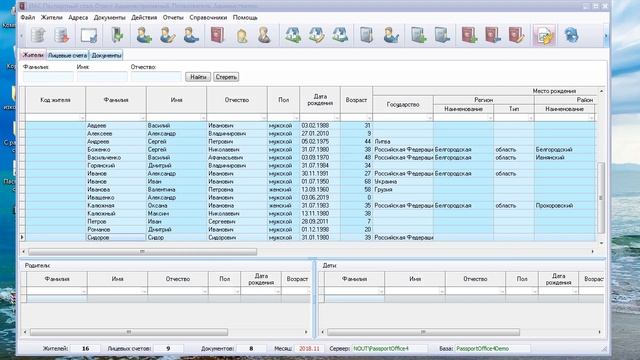Open the Справочники menu
The width and height of the screenshot is (640, 360).
tap(208, 18)
